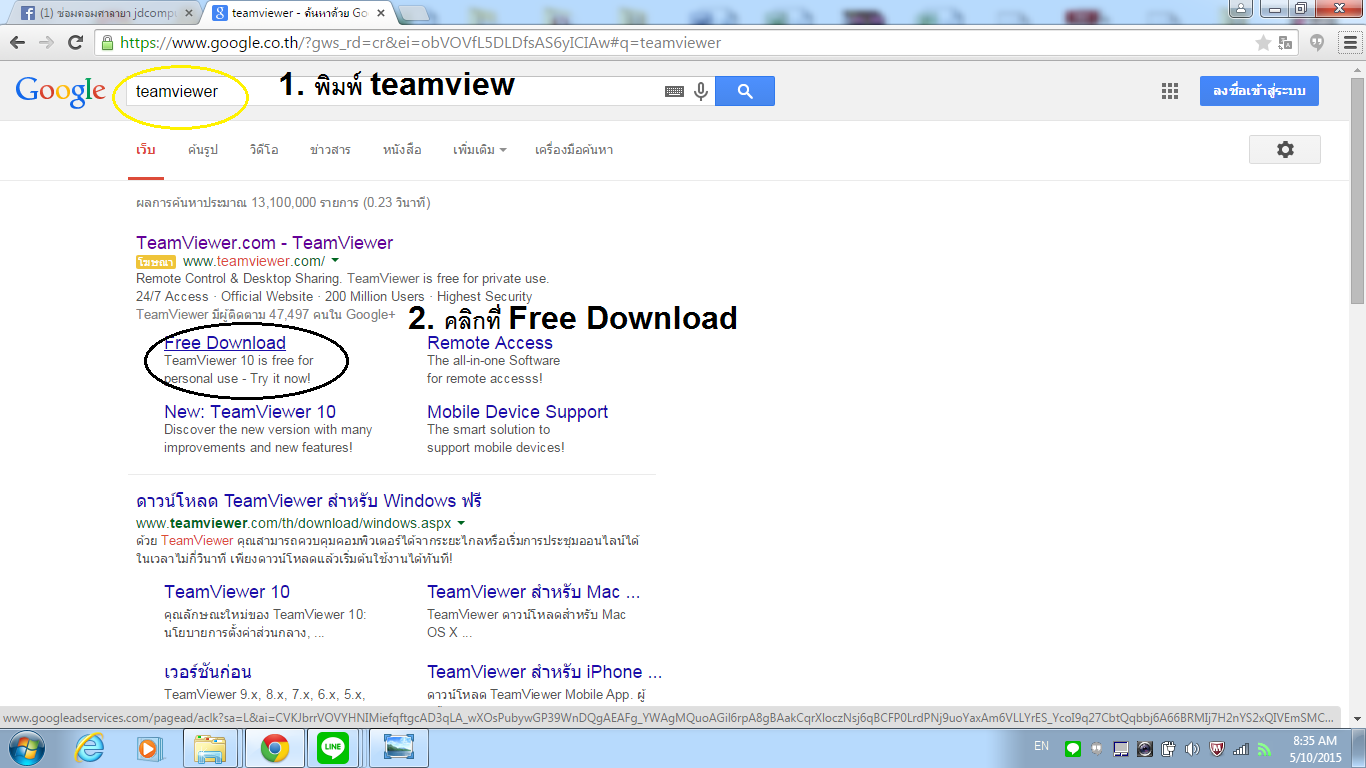Image resolution: width=1366 pixels, height=768 pixels.
Task: Click the McAfee shield tray icon
Action: tap(1217, 749)
